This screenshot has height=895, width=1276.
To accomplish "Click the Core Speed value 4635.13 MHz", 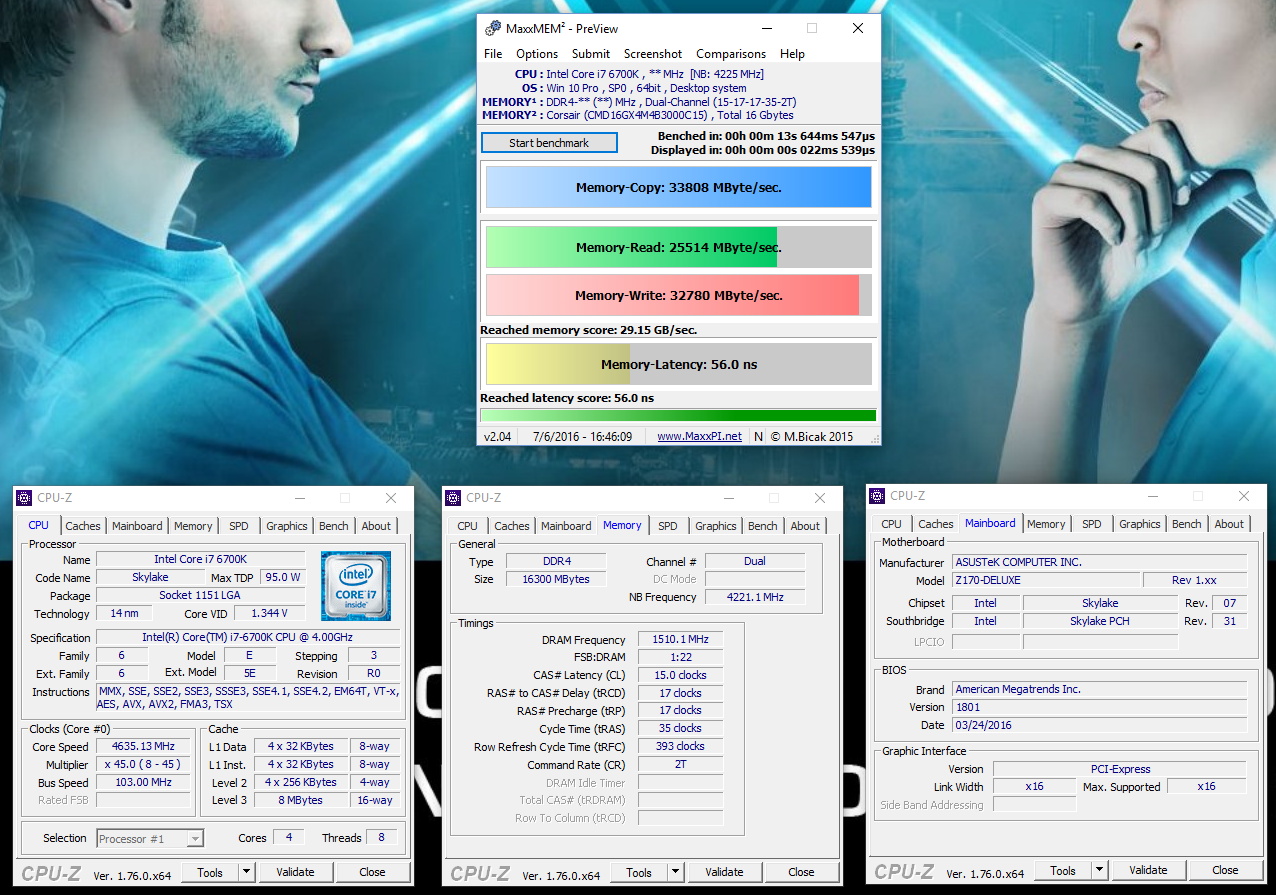I will (143, 747).
